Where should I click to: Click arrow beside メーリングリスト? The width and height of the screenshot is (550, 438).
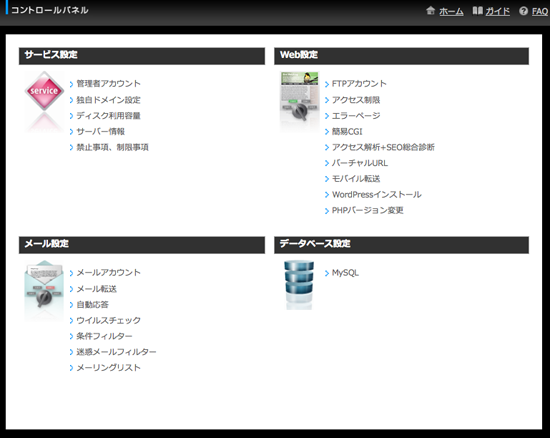[71, 368]
